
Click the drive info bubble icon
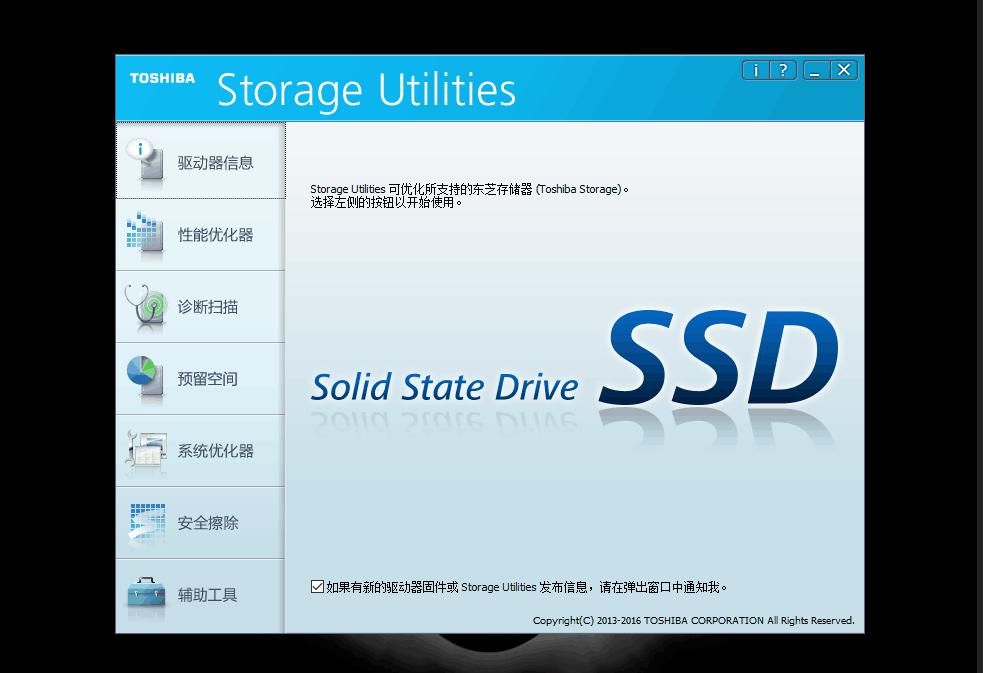pyautogui.click(x=145, y=160)
